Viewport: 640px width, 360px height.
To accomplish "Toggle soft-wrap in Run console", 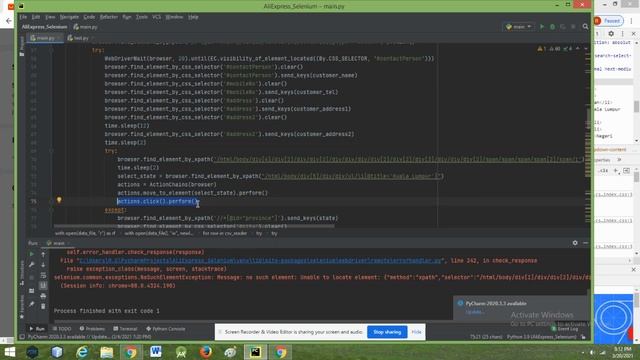I will point(43,276).
